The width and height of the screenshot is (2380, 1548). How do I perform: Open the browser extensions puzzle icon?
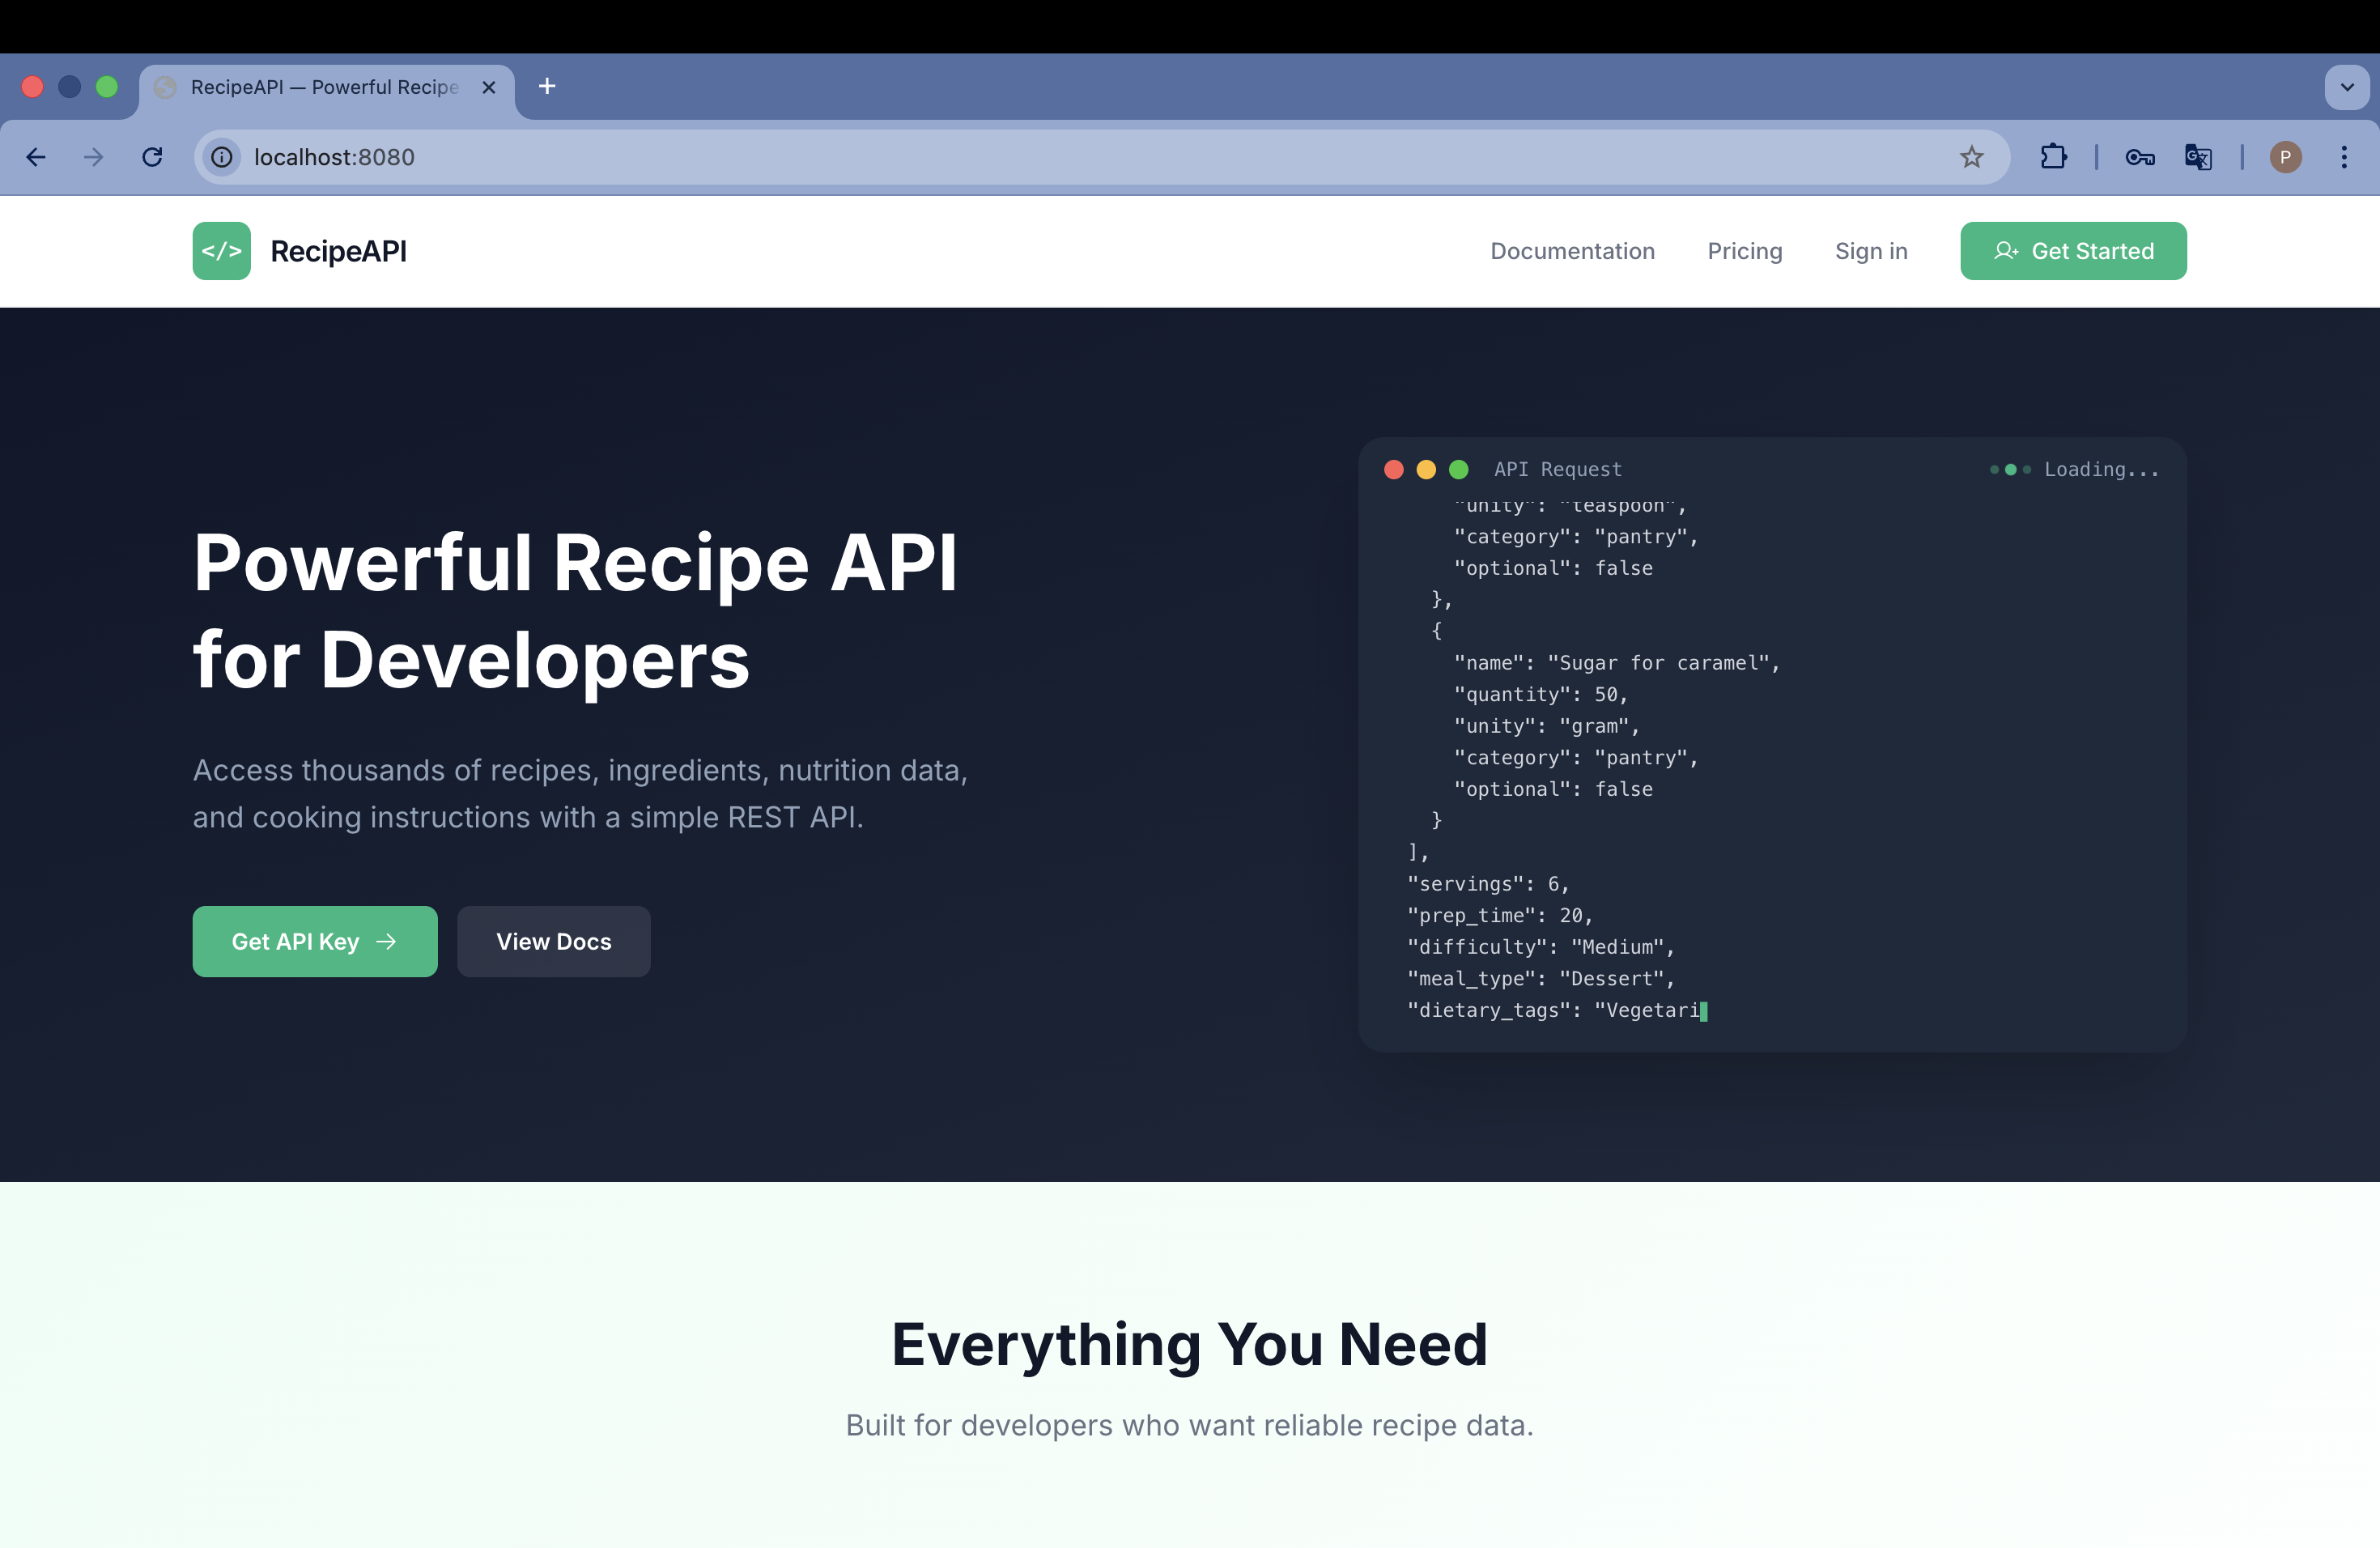2053,157
